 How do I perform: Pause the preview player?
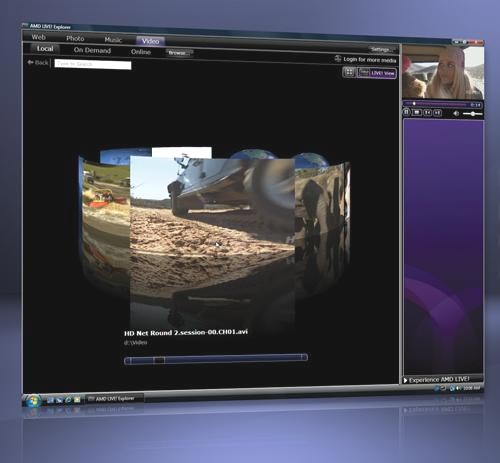(406, 112)
